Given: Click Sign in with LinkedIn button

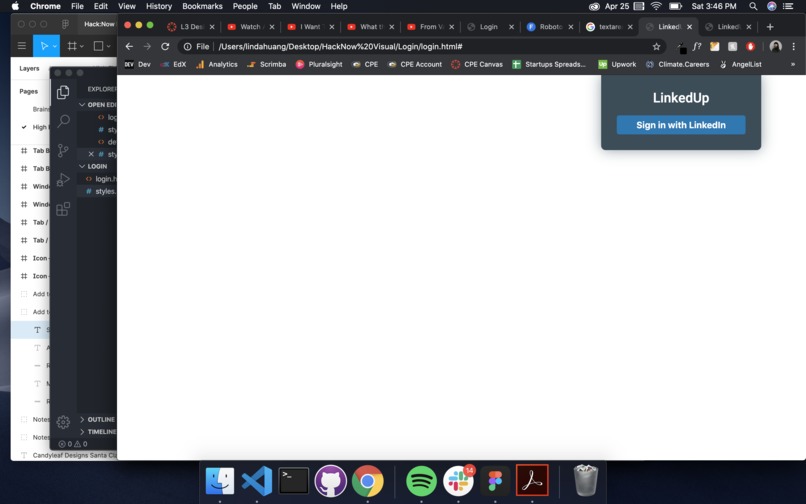Looking at the screenshot, I should coord(681,125).
